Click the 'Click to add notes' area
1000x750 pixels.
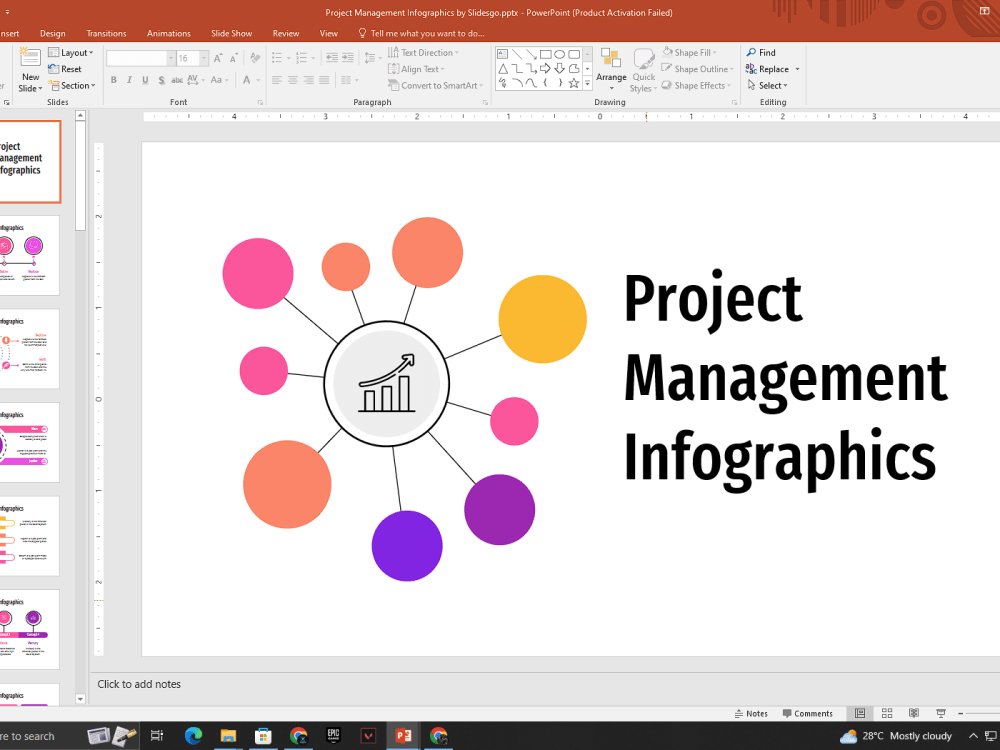pos(140,684)
